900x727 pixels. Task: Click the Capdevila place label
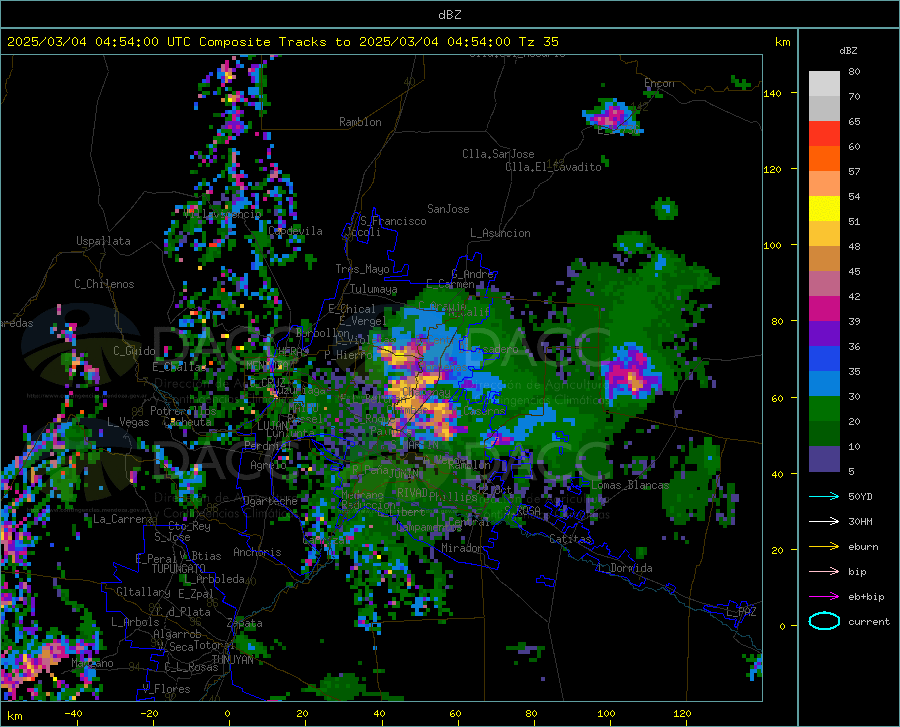point(295,231)
